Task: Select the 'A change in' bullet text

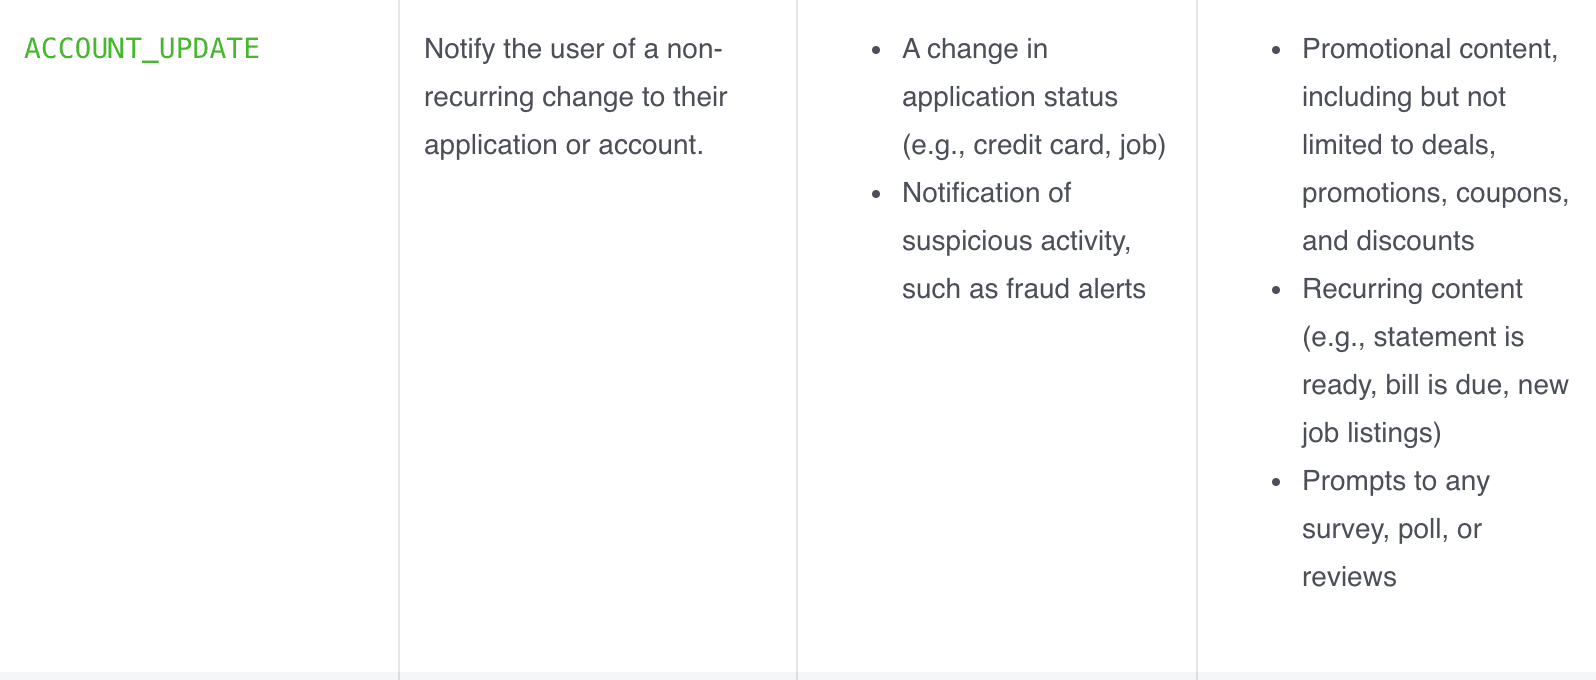Action: (x=975, y=49)
